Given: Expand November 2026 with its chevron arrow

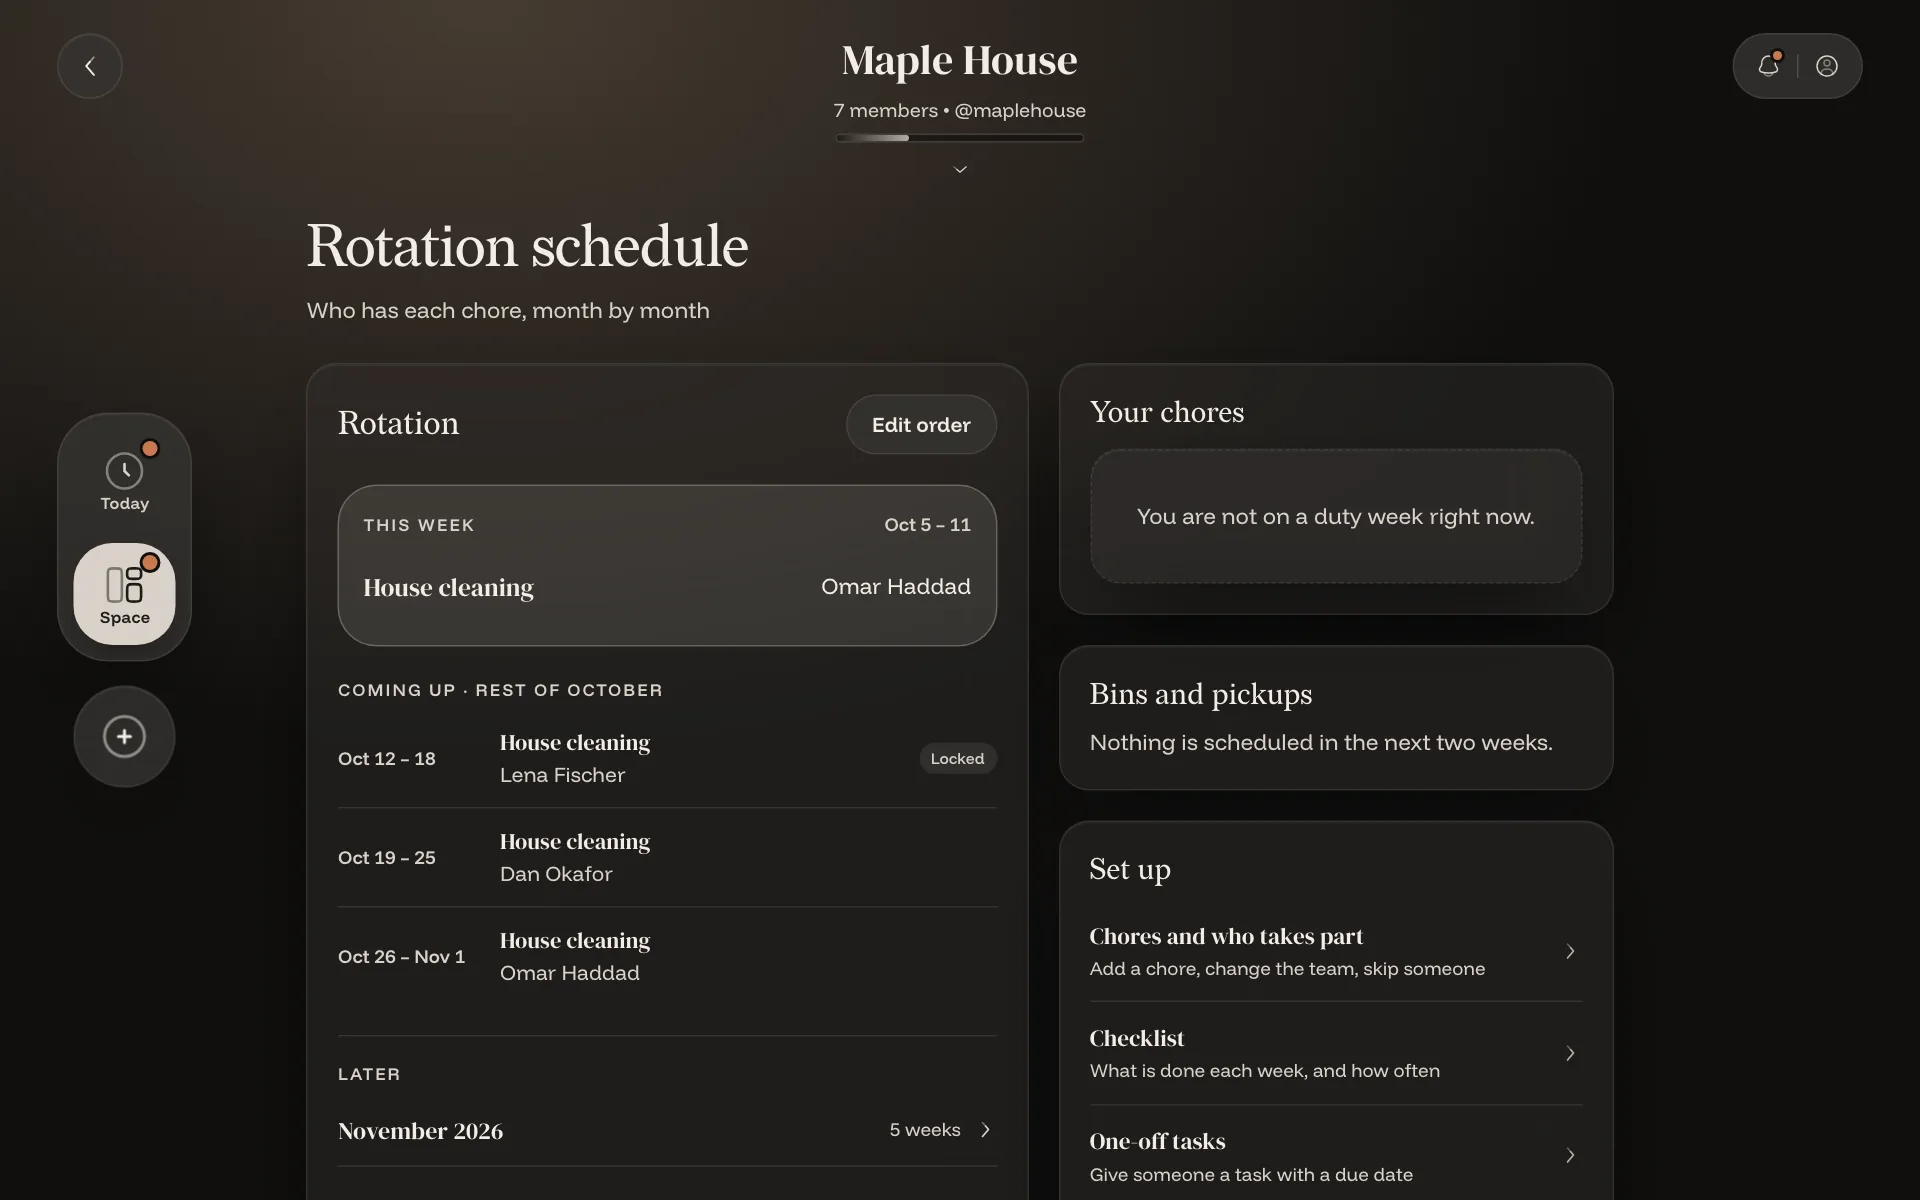Looking at the screenshot, I should (x=986, y=1130).
